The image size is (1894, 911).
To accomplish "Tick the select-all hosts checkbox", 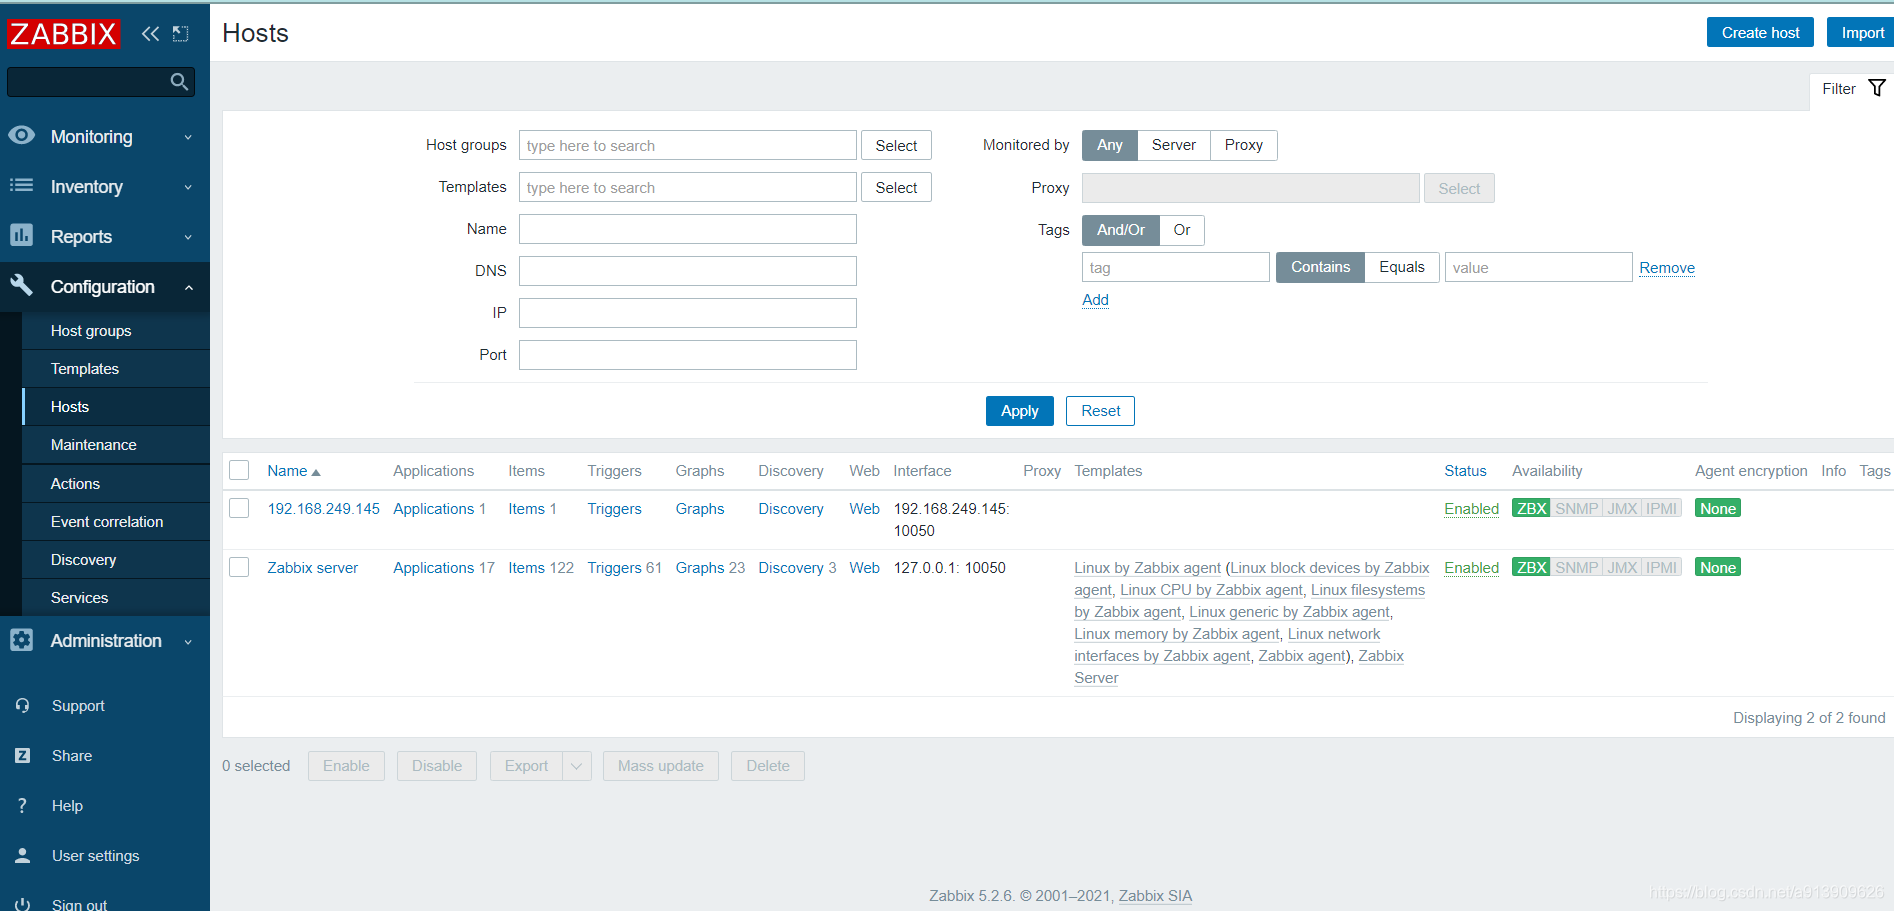I will (x=239, y=470).
